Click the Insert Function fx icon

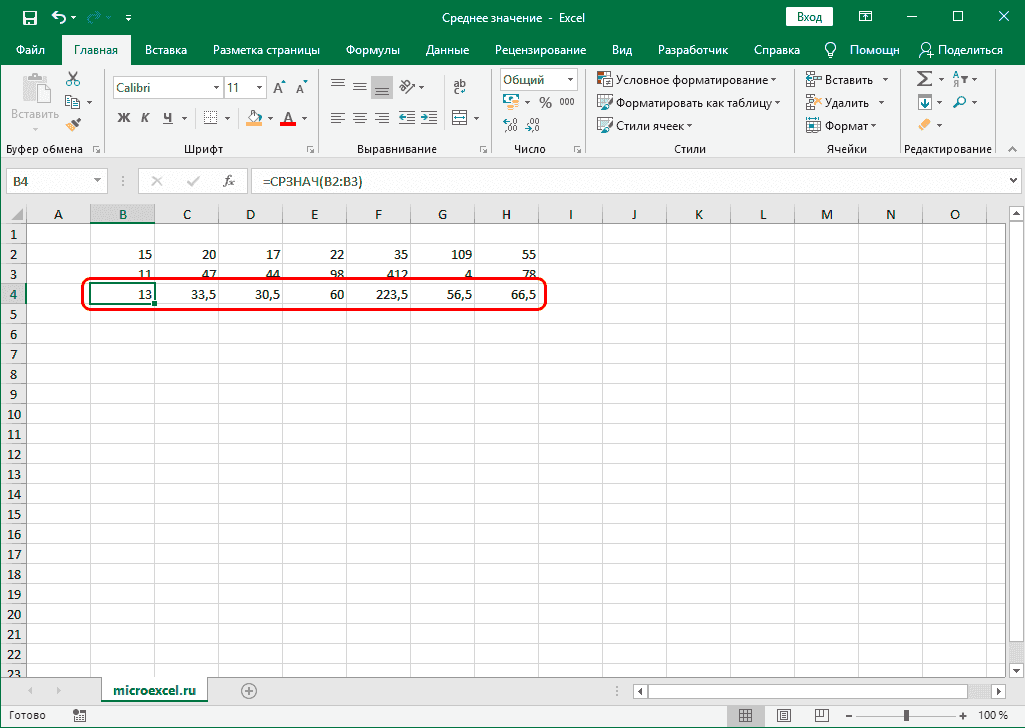pyautogui.click(x=229, y=181)
